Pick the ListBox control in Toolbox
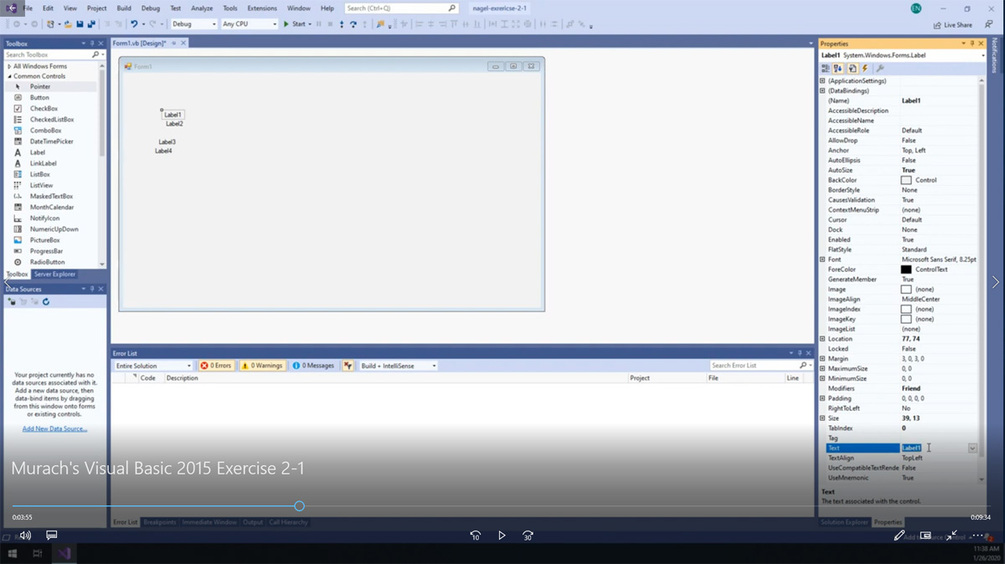 pyautogui.click(x=40, y=174)
